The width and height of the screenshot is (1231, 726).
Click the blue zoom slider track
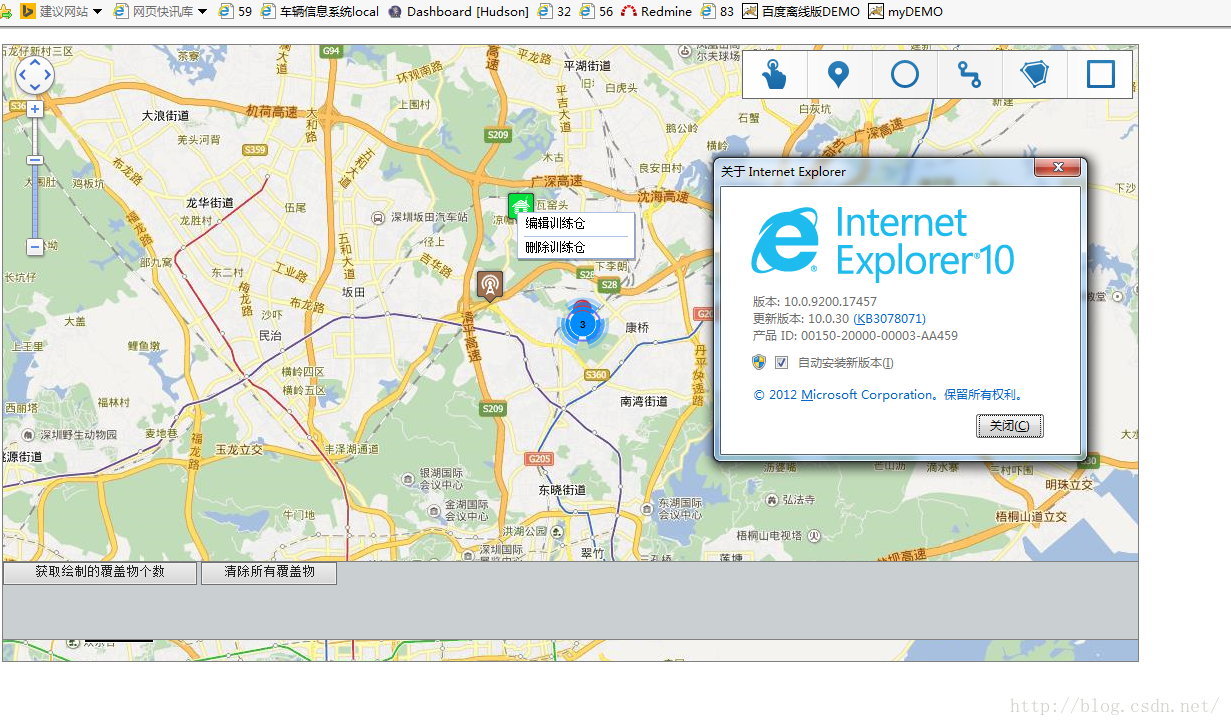tap(35, 201)
